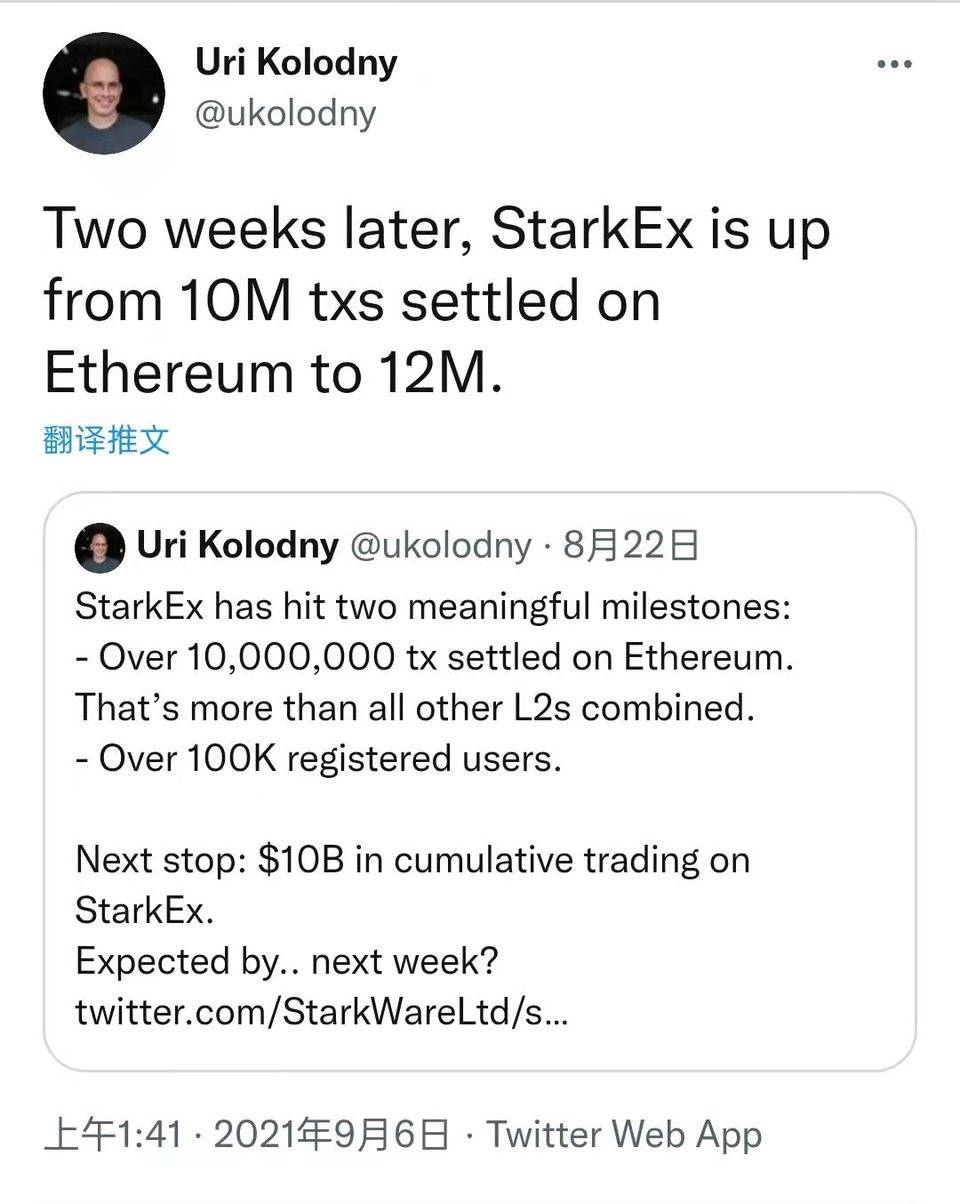Click Uri Kolodny name in quoted tweet
The height and width of the screenshot is (1204, 960).
coord(237,545)
